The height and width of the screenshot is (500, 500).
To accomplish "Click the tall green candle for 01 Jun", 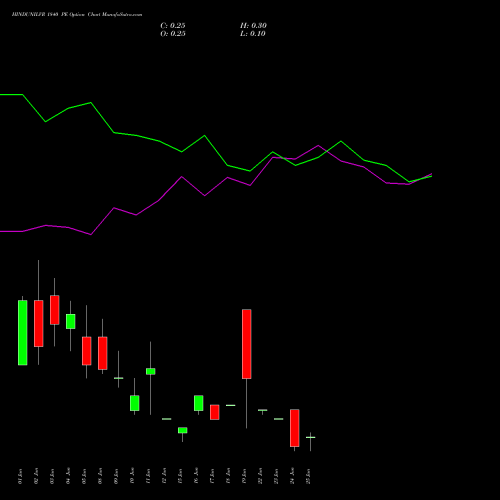I will [23, 333].
